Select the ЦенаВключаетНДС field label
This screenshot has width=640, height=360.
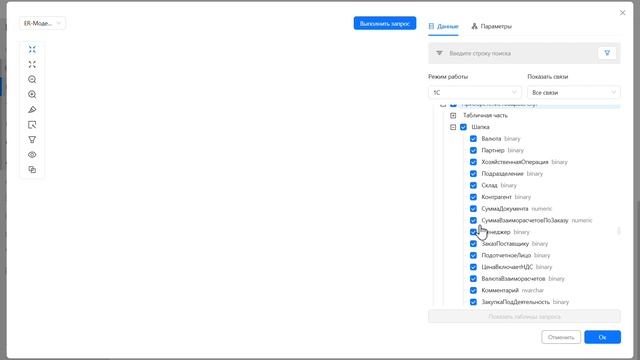[x=507, y=267]
